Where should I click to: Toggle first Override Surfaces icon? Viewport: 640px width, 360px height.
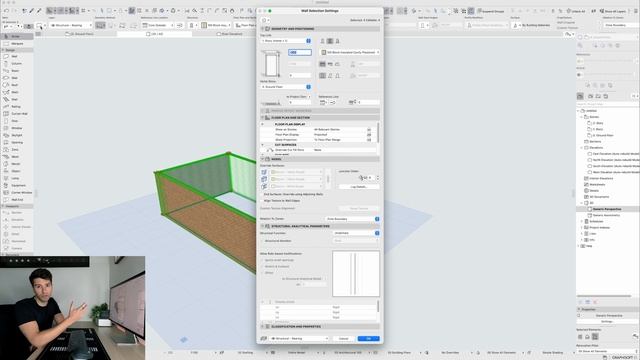[x=264, y=172]
